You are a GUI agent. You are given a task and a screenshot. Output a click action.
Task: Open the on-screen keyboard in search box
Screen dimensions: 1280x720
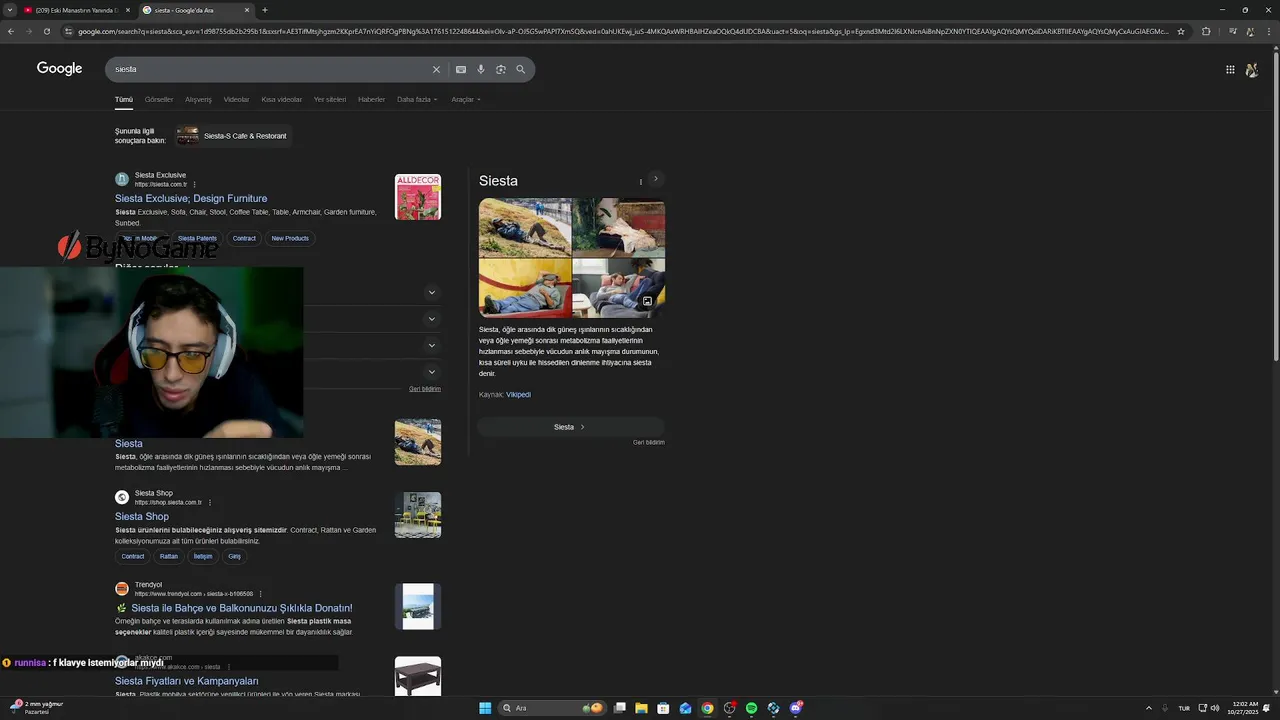point(461,69)
